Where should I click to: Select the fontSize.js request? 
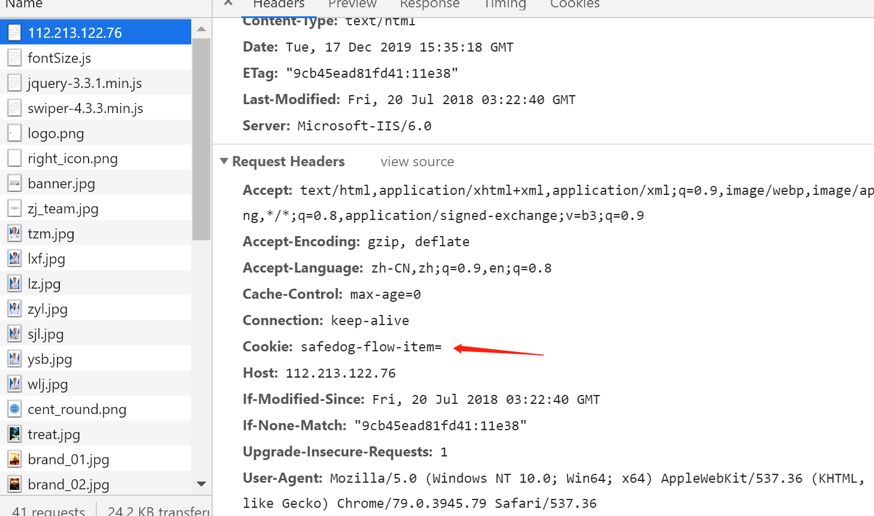pyautogui.click(x=95, y=57)
